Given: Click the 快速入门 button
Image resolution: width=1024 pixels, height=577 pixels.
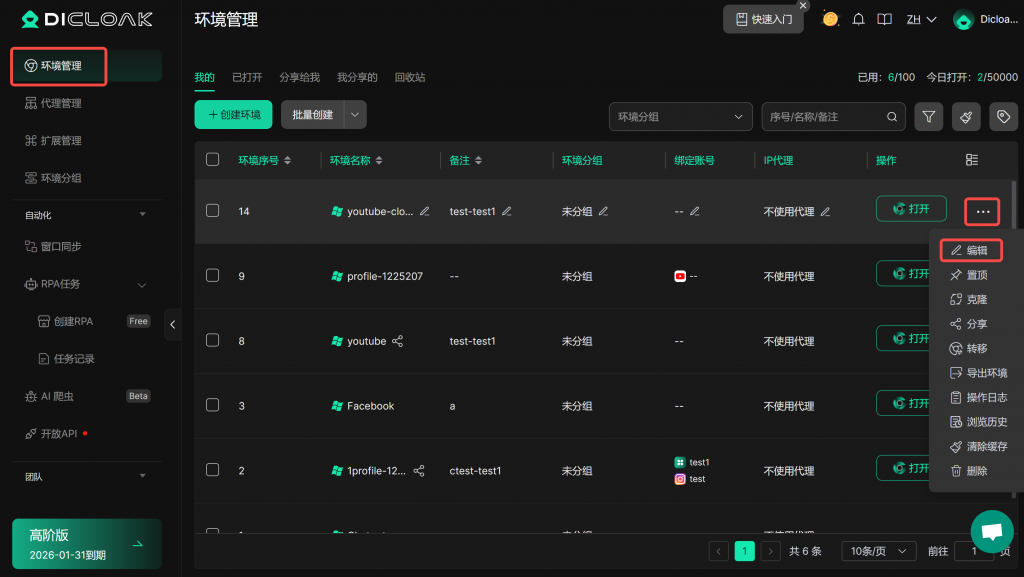Looking at the screenshot, I should tap(763, 19).
